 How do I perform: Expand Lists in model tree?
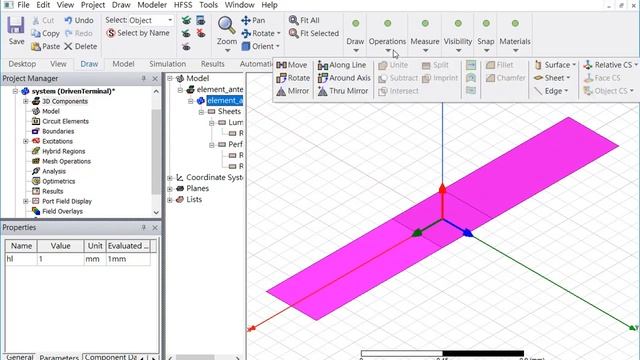coord(170,200)
